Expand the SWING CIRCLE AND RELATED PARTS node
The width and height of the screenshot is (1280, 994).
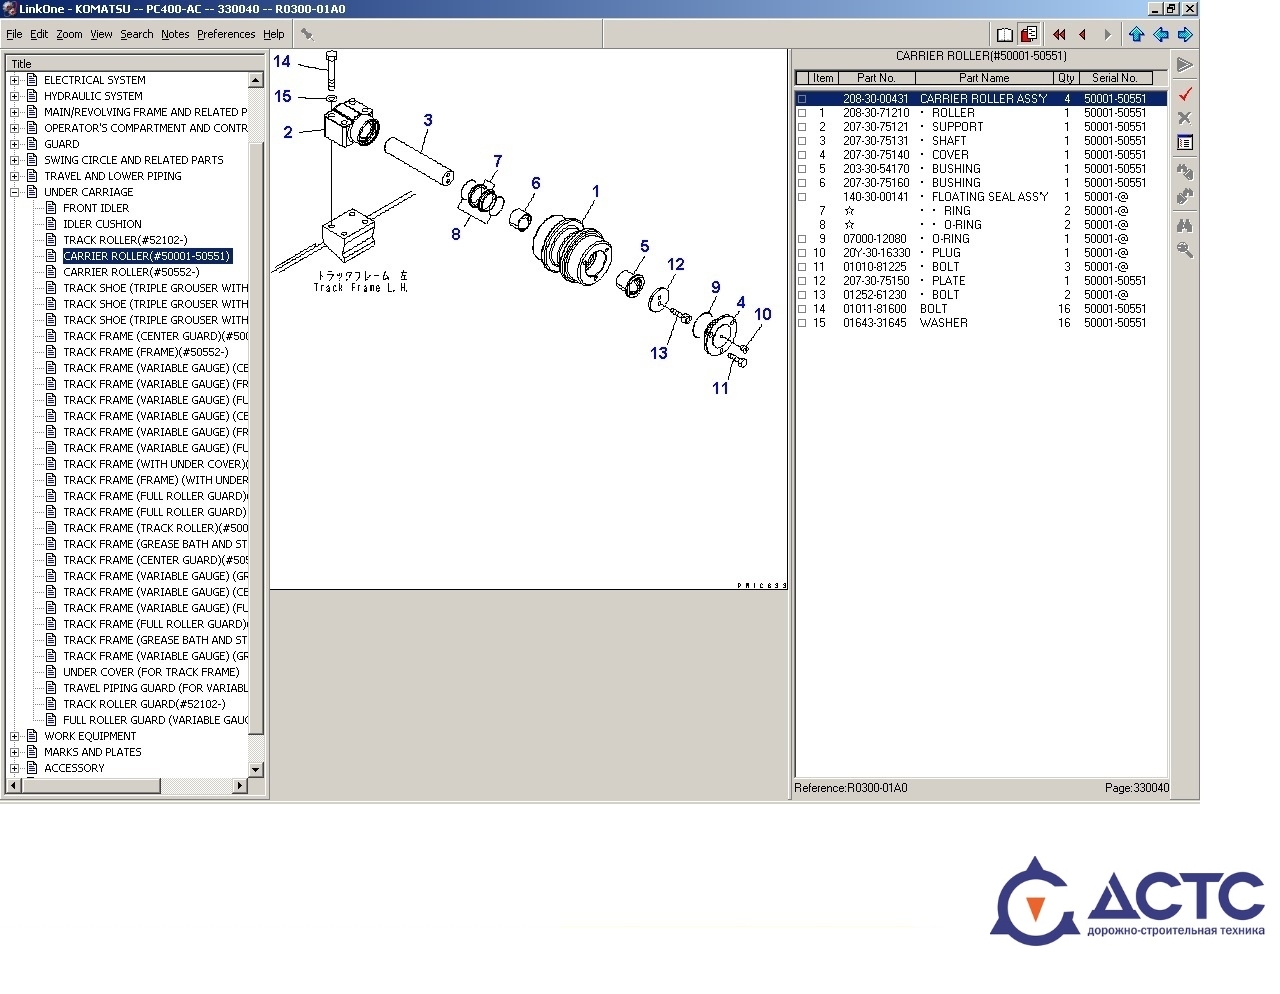[14, 160]
